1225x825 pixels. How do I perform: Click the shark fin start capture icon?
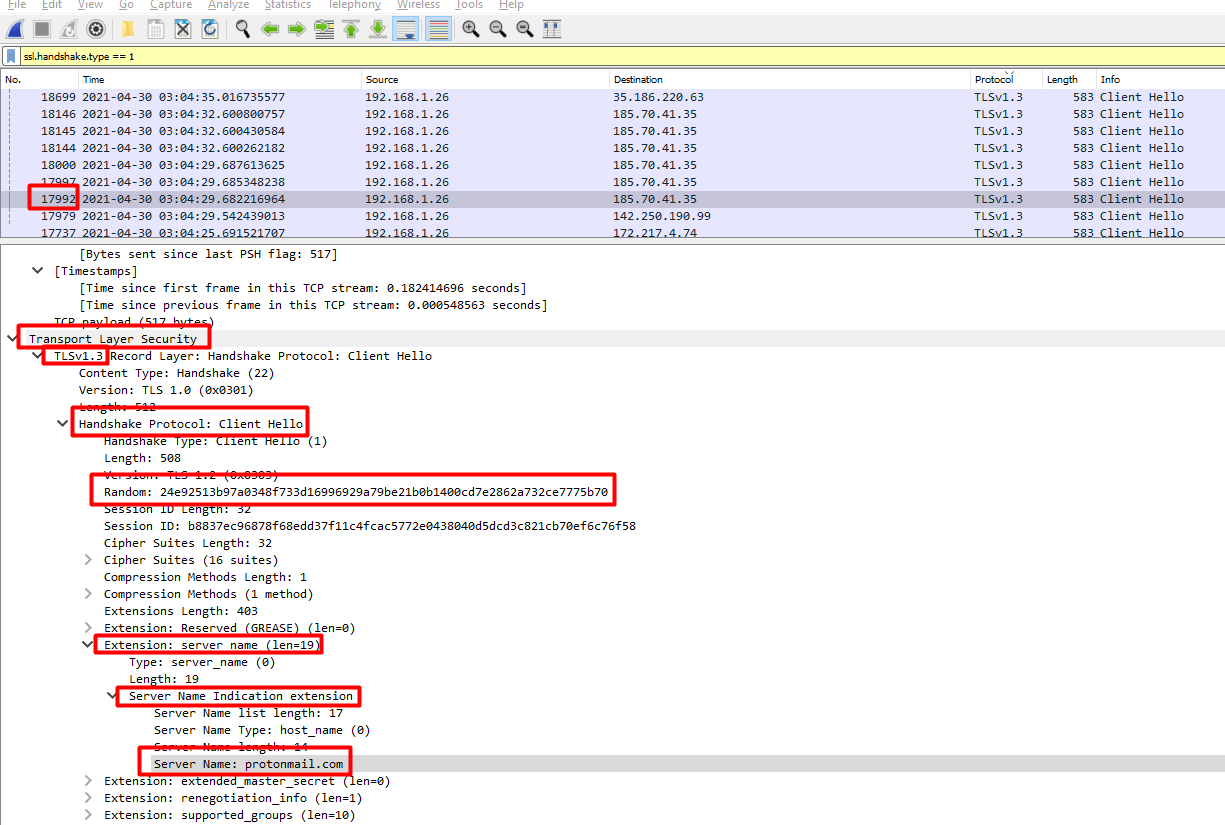coord(15,29)
